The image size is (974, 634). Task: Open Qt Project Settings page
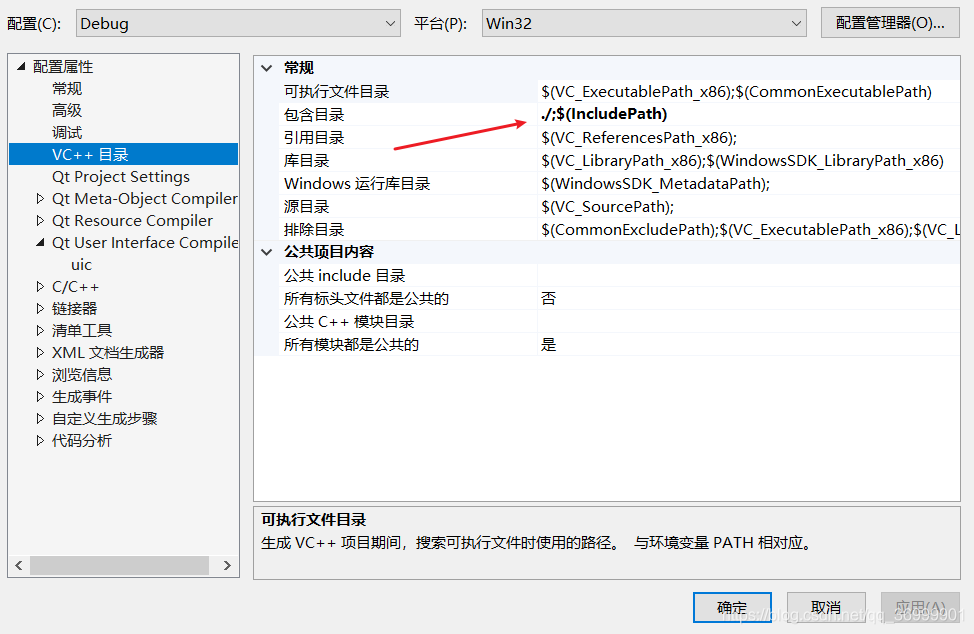pyautogui.click(x=121, y=177)
